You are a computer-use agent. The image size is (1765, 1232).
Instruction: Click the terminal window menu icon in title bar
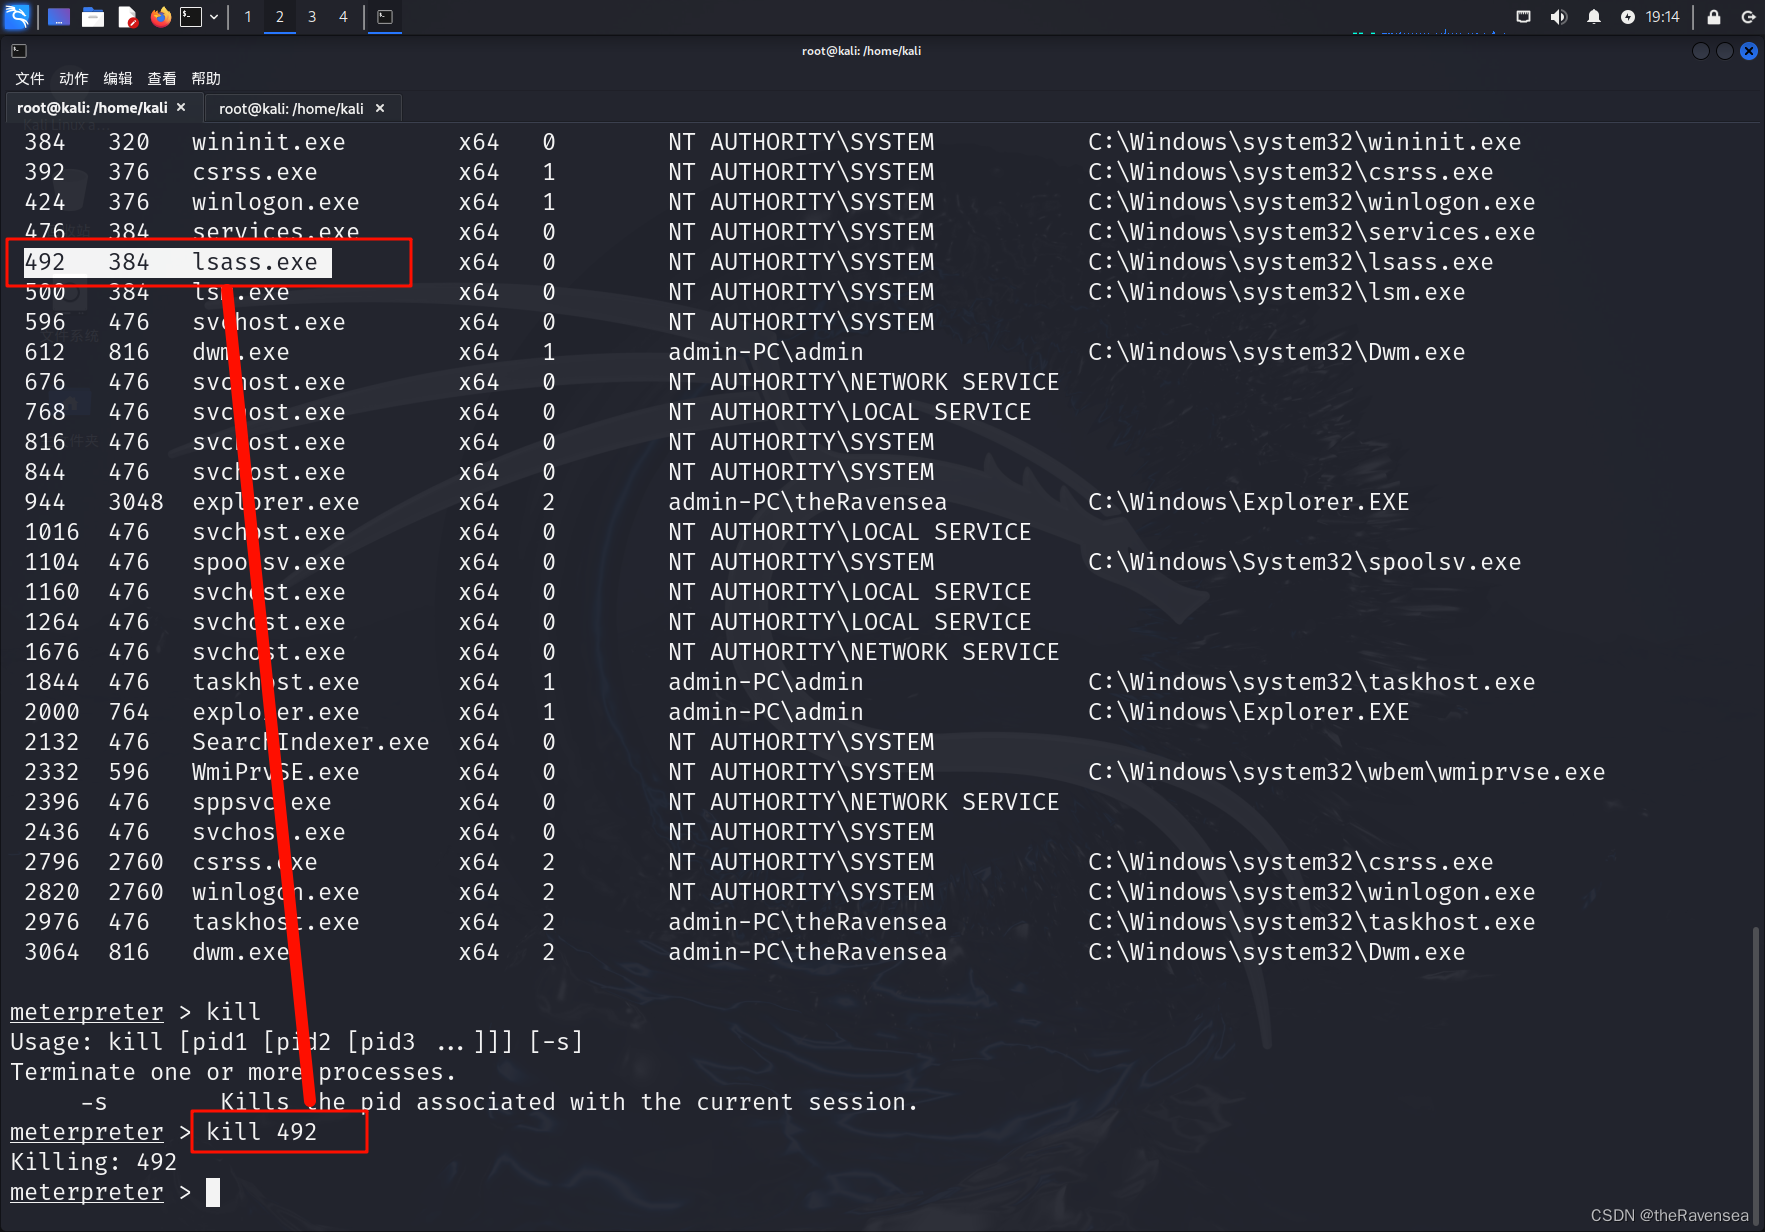coord(19,51)
